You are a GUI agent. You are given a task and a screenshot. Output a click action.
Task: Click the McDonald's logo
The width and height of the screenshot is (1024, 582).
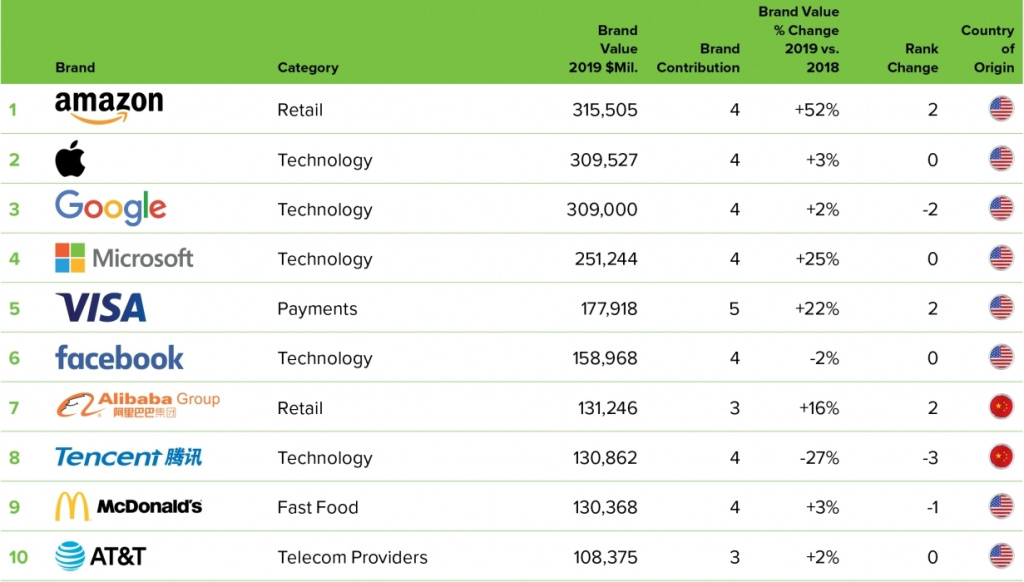pos(128,507)
